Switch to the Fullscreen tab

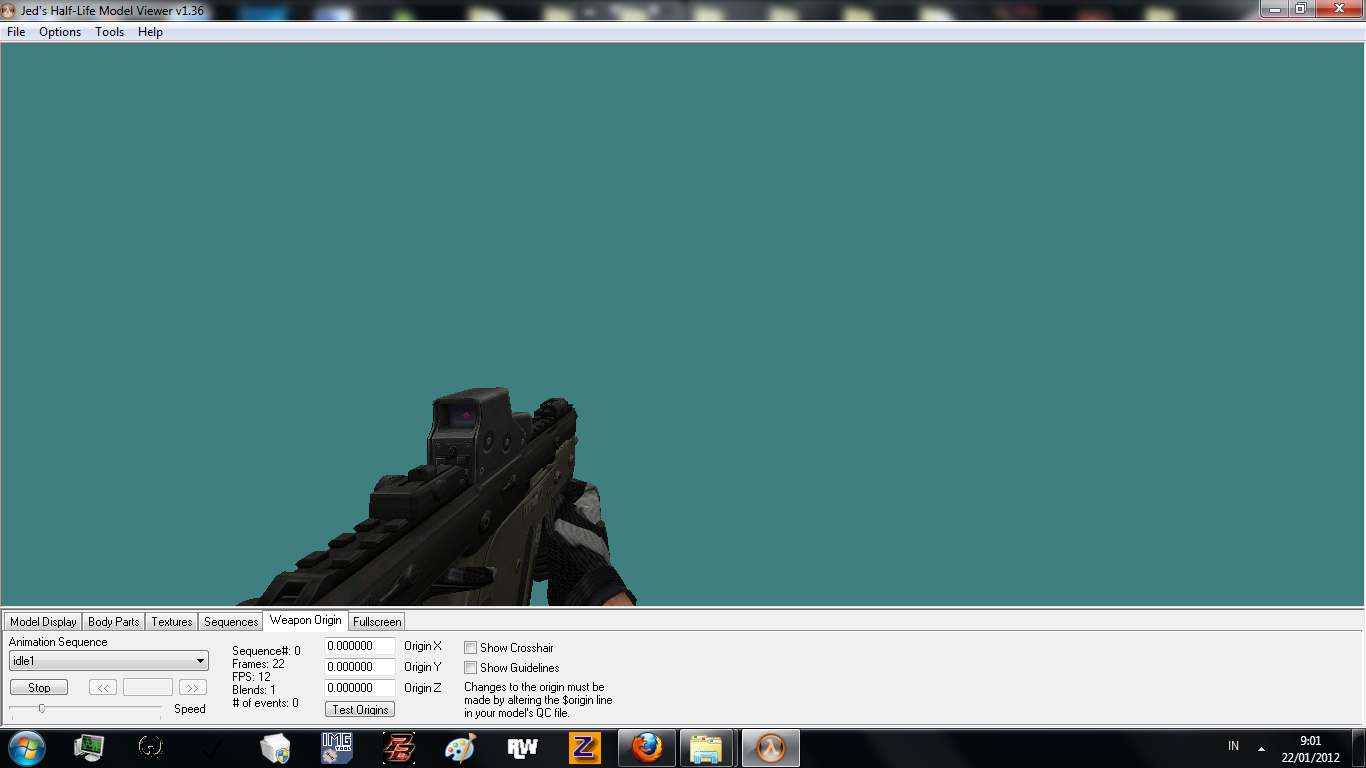click(377, 622)
